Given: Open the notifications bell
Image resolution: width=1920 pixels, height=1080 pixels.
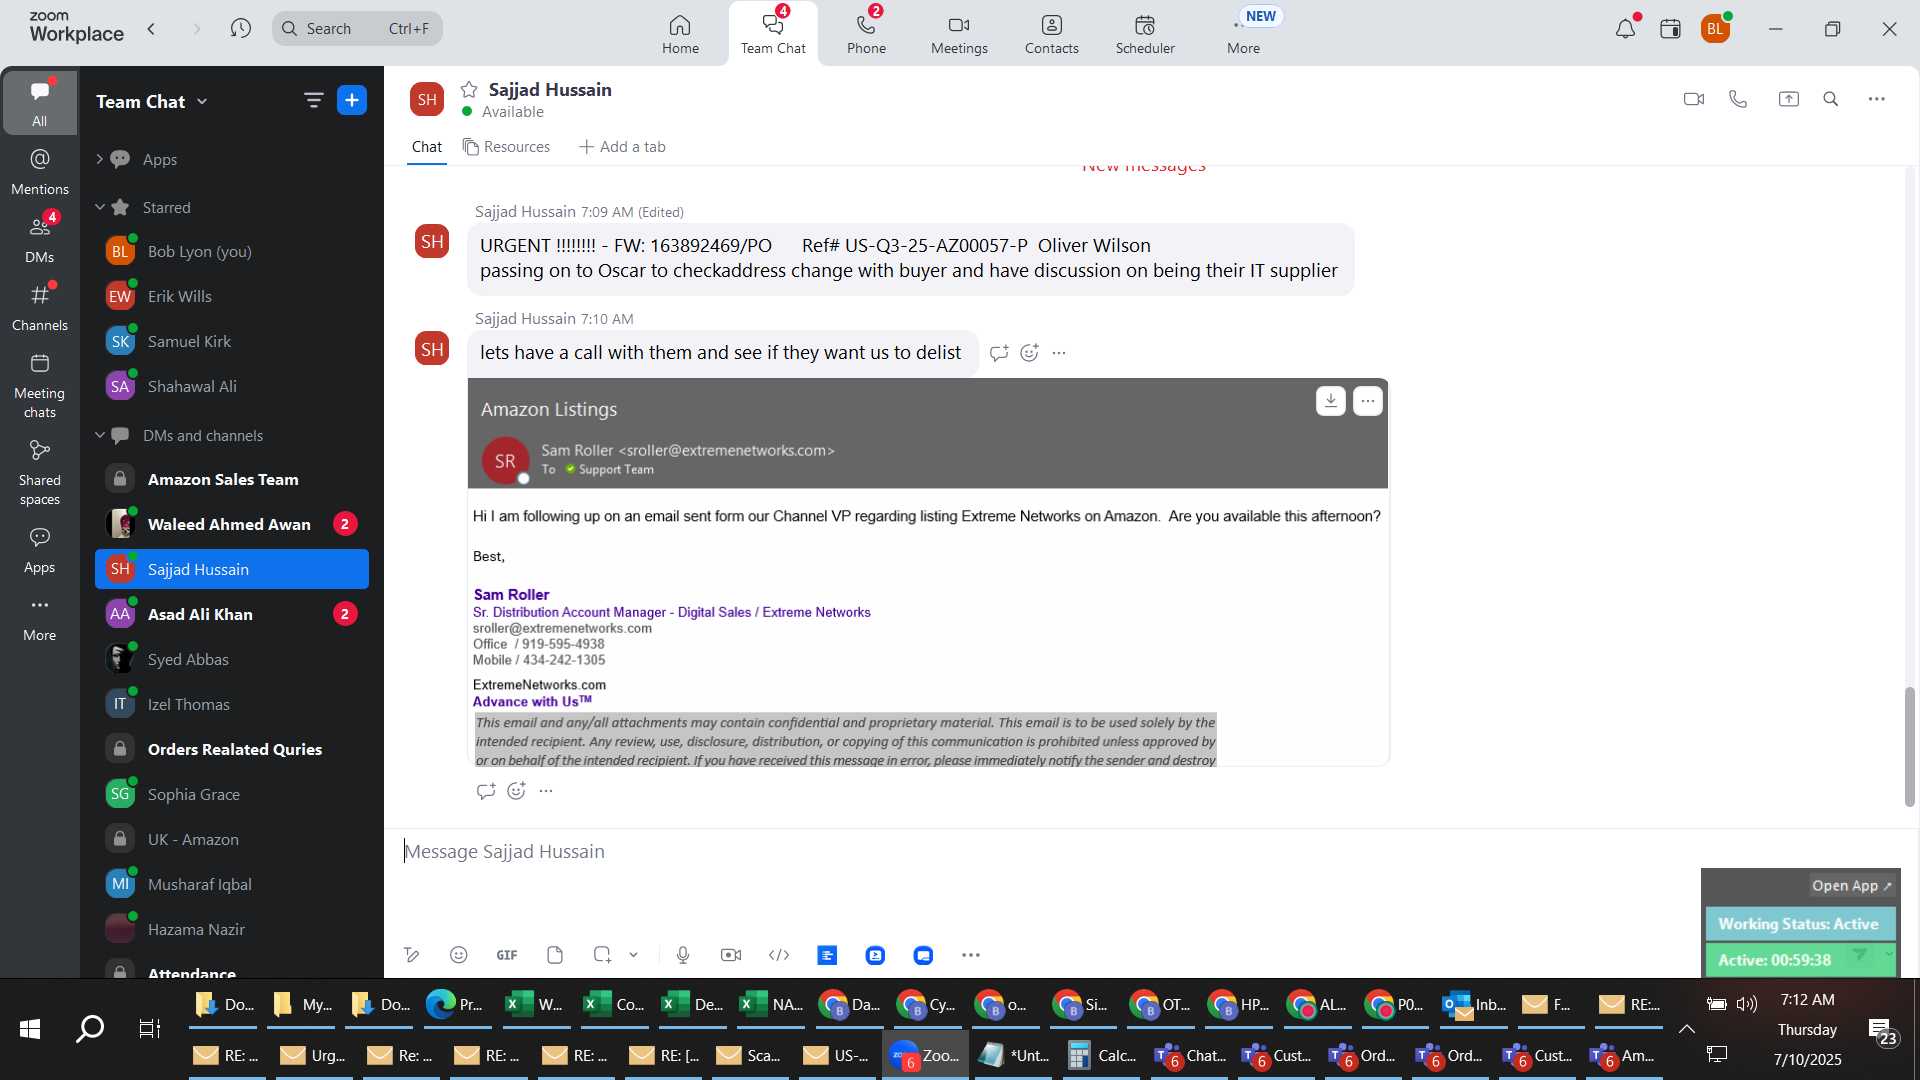Looking at the screenshot, I should coord(1625,29).
